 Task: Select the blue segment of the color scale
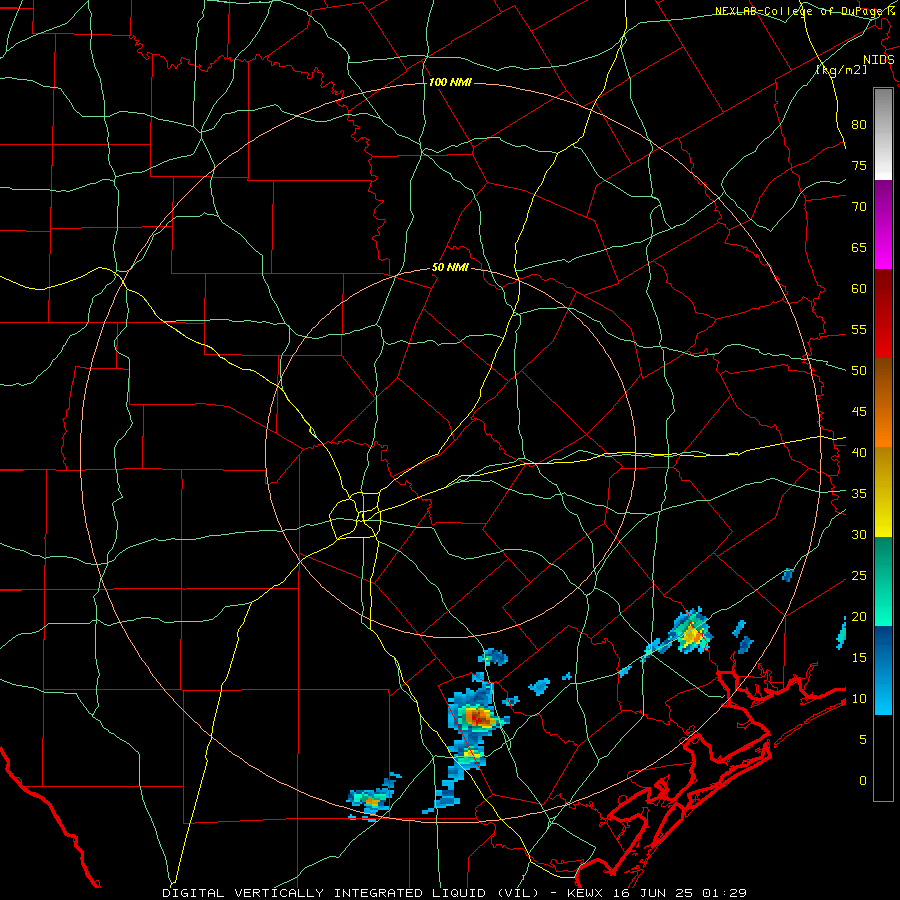pyautogui.click(x=883, y=670)
